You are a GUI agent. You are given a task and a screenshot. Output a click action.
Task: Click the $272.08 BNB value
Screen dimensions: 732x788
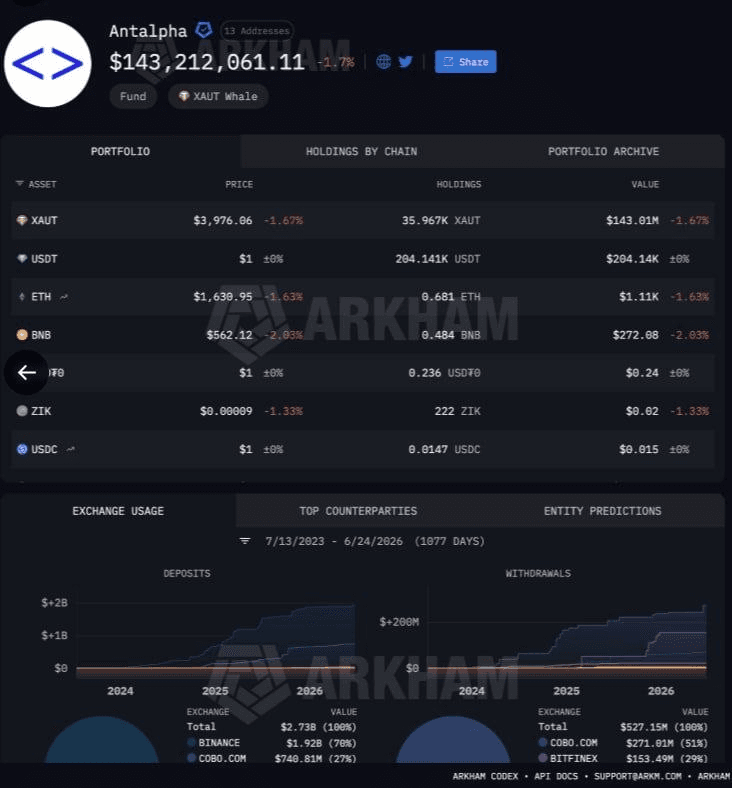coord(635,335)
